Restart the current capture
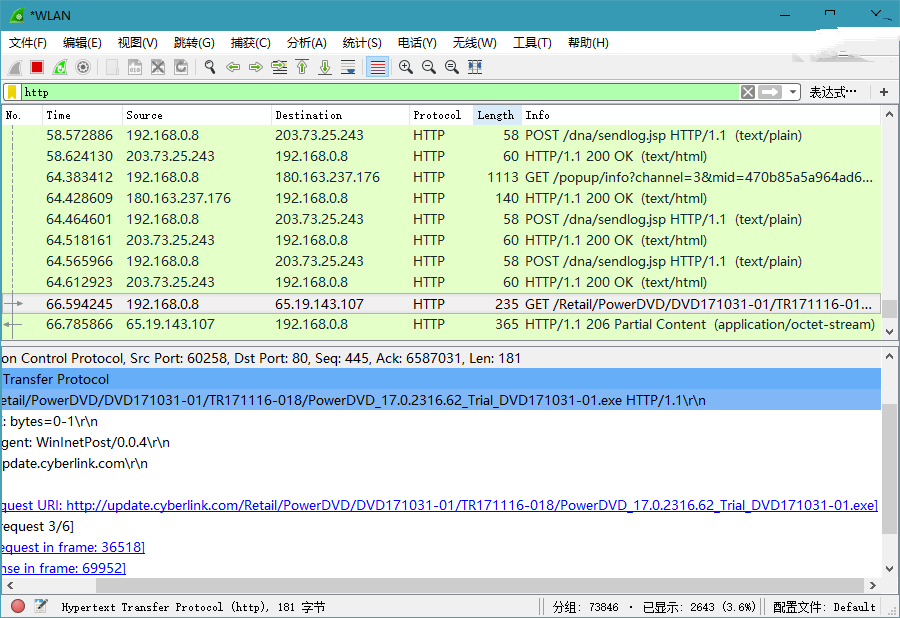900x618 pixels. pyautogui.click(x=60, y=67)
